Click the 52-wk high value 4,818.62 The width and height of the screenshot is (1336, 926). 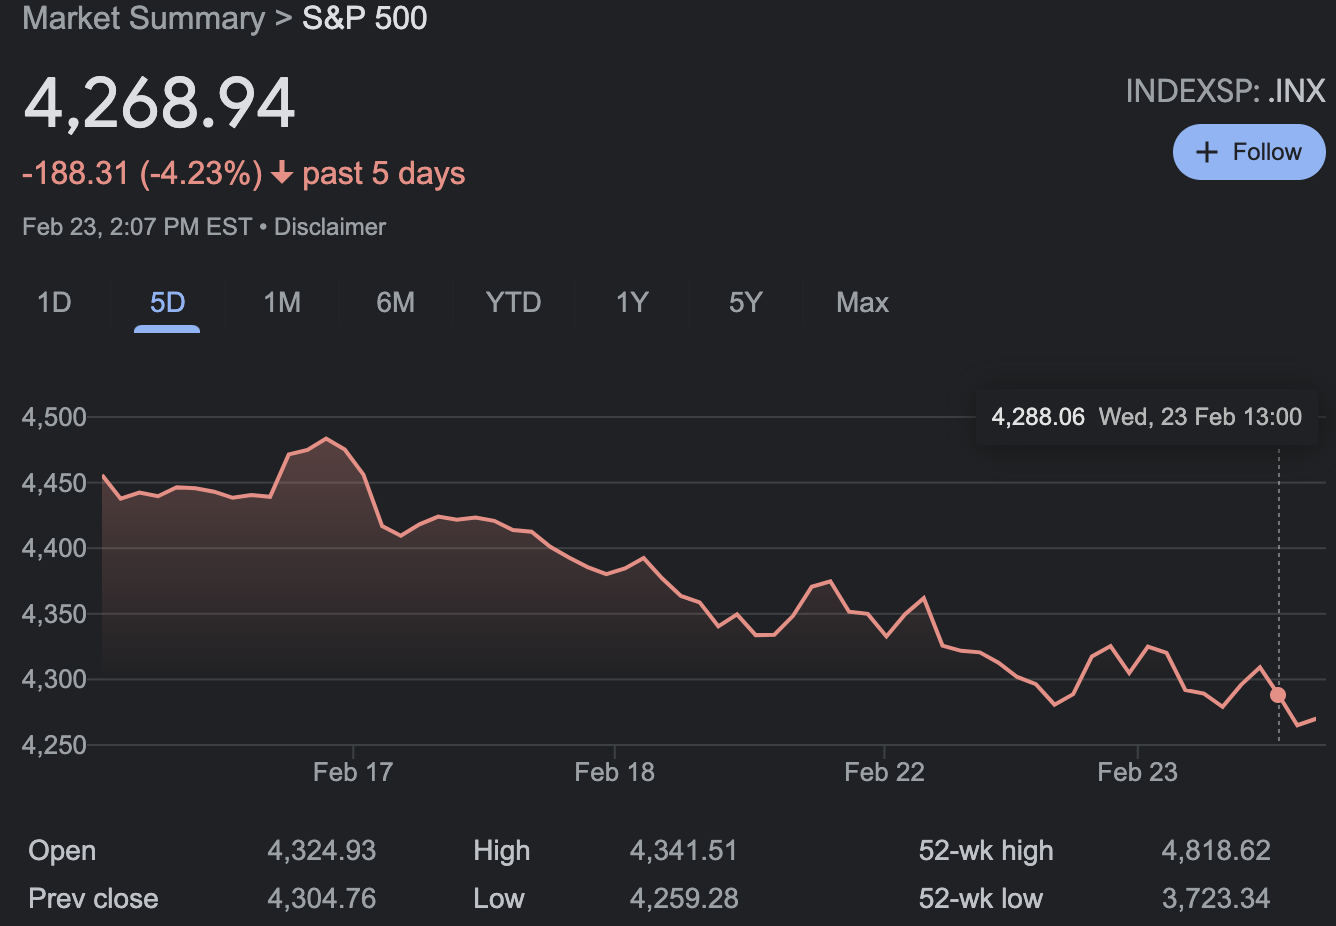pos(1216,851)
